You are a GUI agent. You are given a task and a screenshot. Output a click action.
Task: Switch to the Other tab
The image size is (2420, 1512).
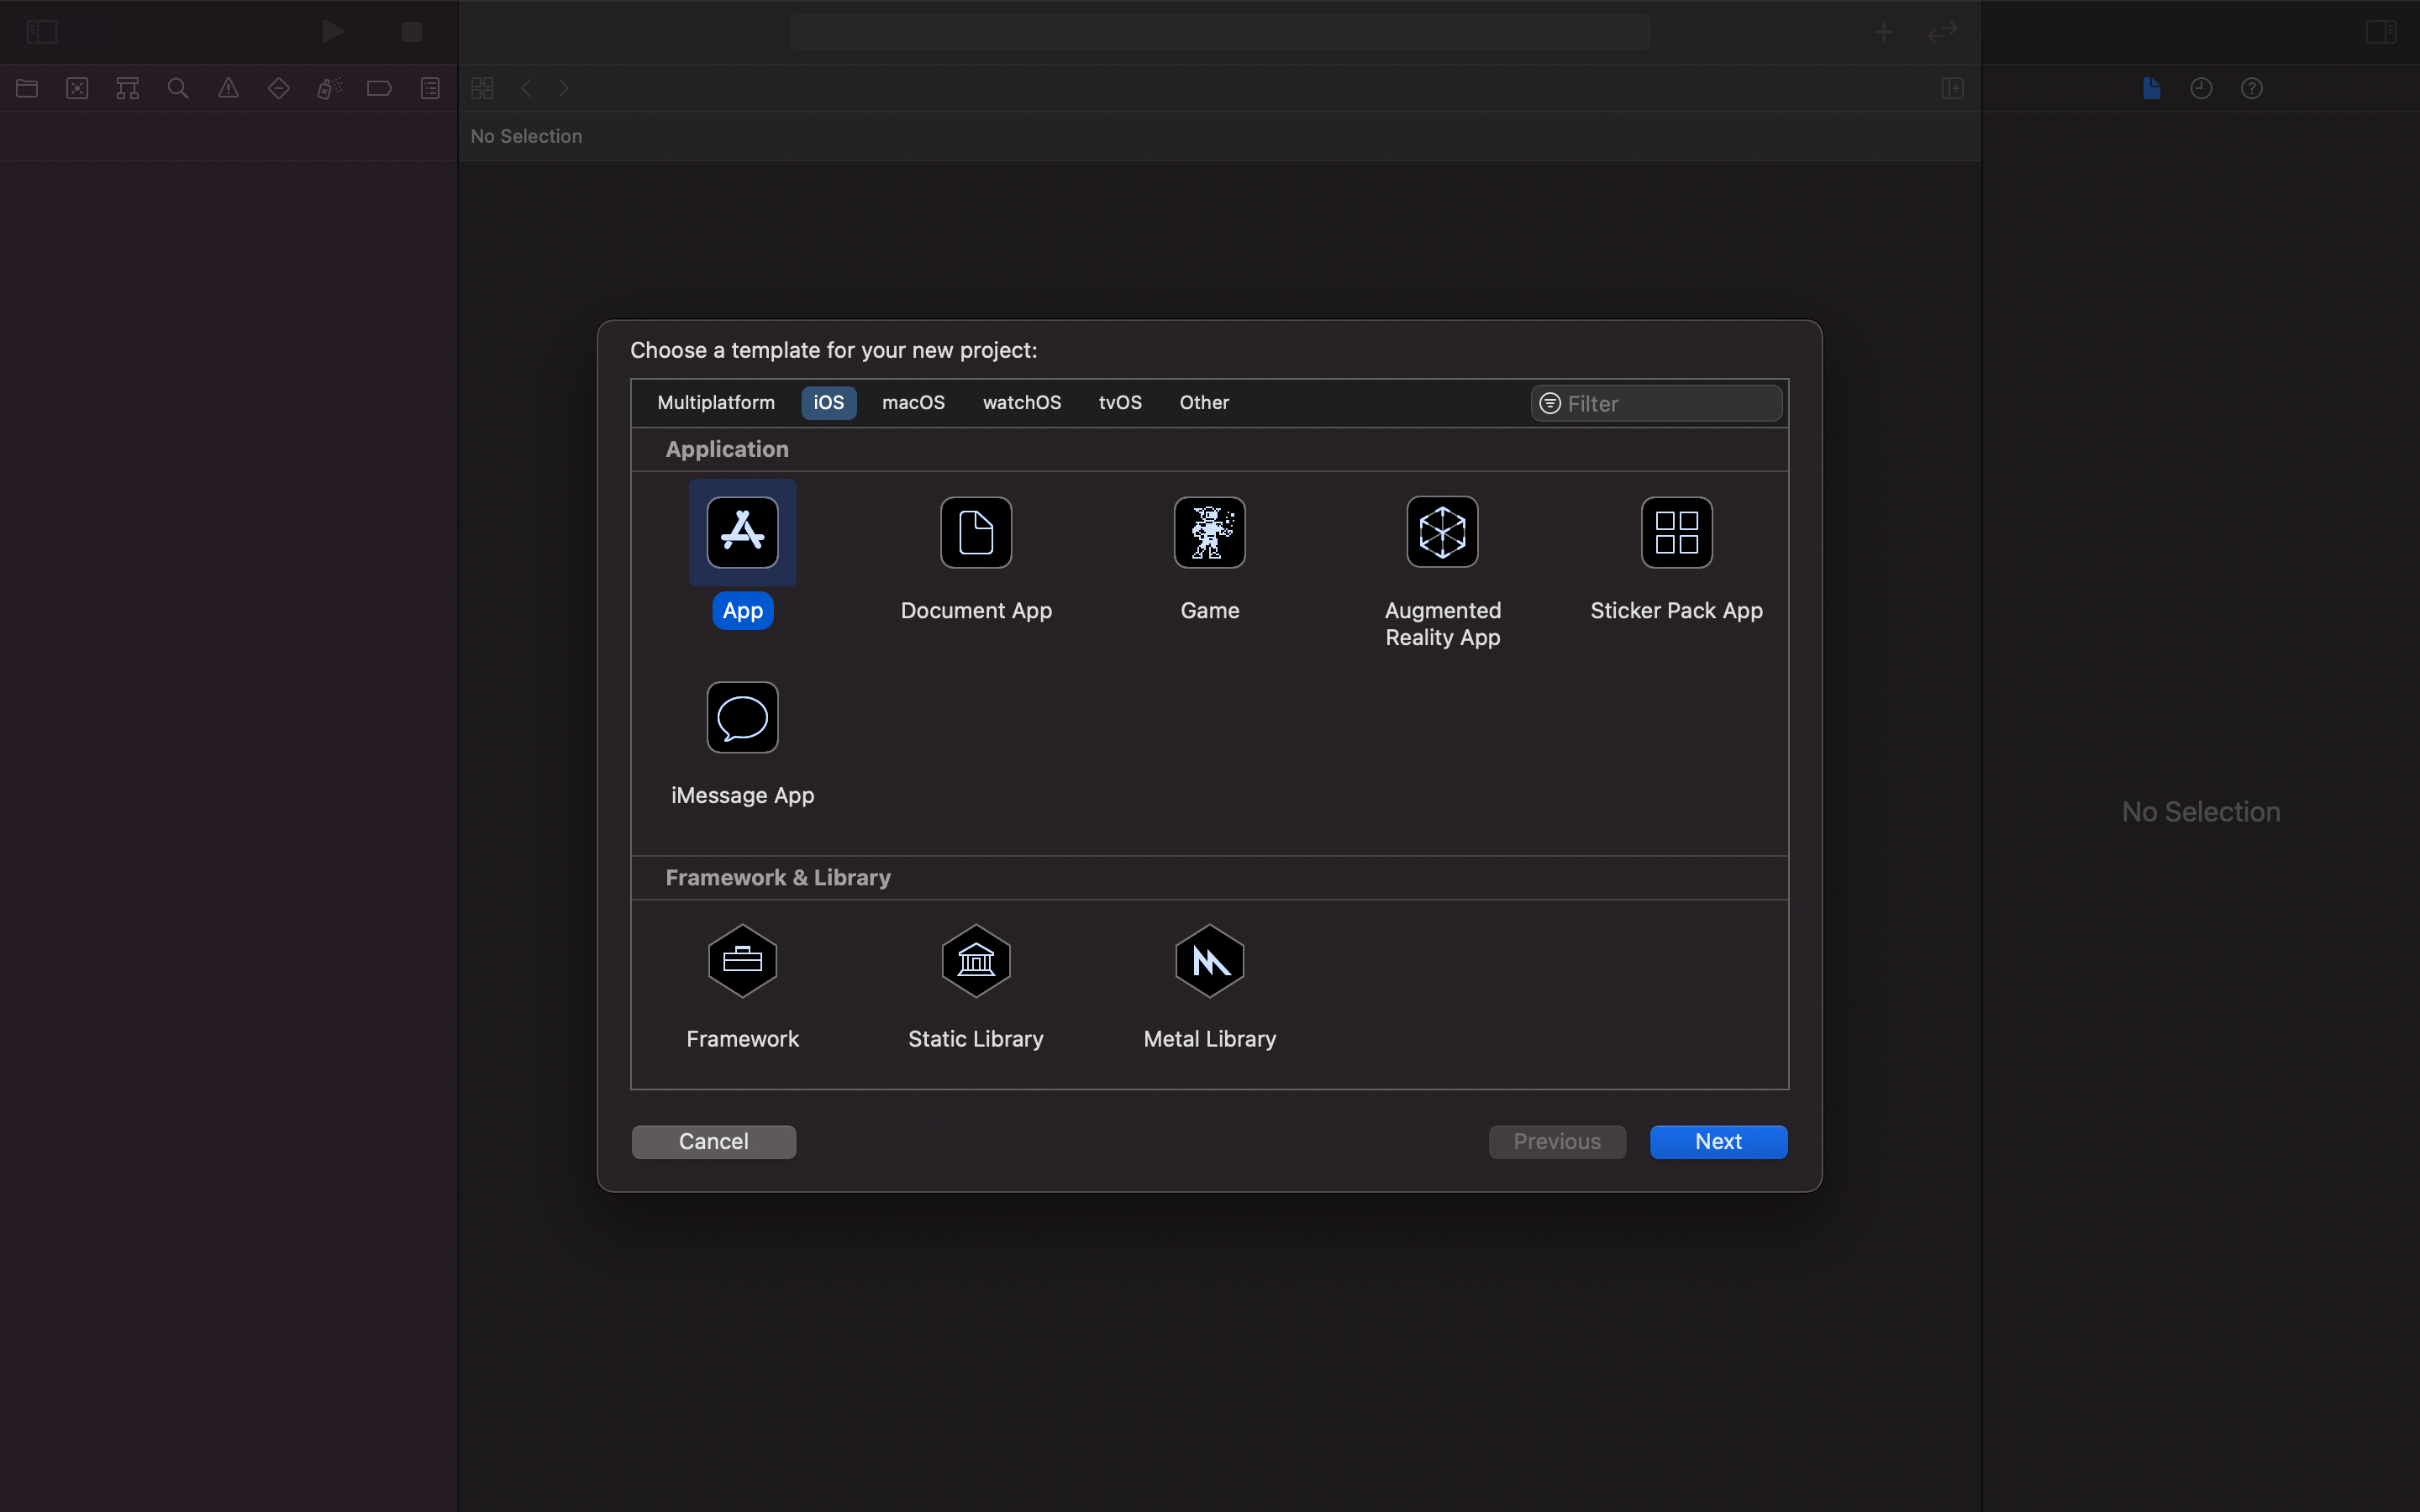(x=1203, y=402)
